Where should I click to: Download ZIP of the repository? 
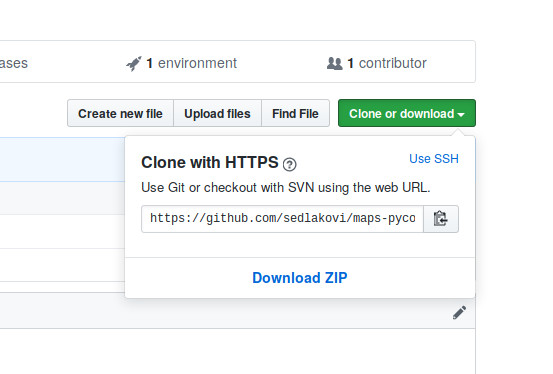300,278
